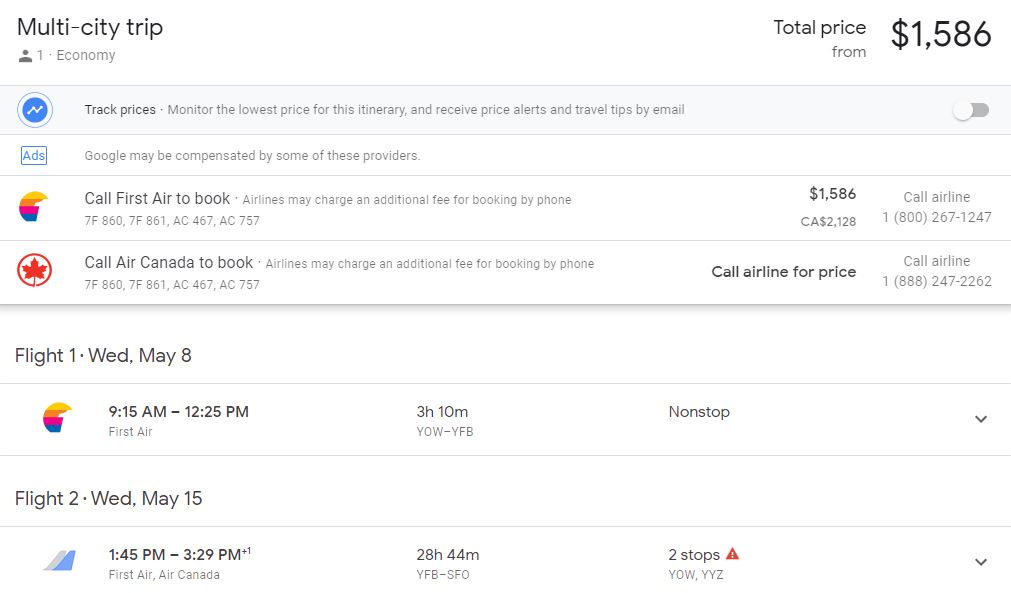This screenshot has height=593, width=1011.
Task: Click the multi-airline logo on Flight 2
Action: tap(59, 561)
